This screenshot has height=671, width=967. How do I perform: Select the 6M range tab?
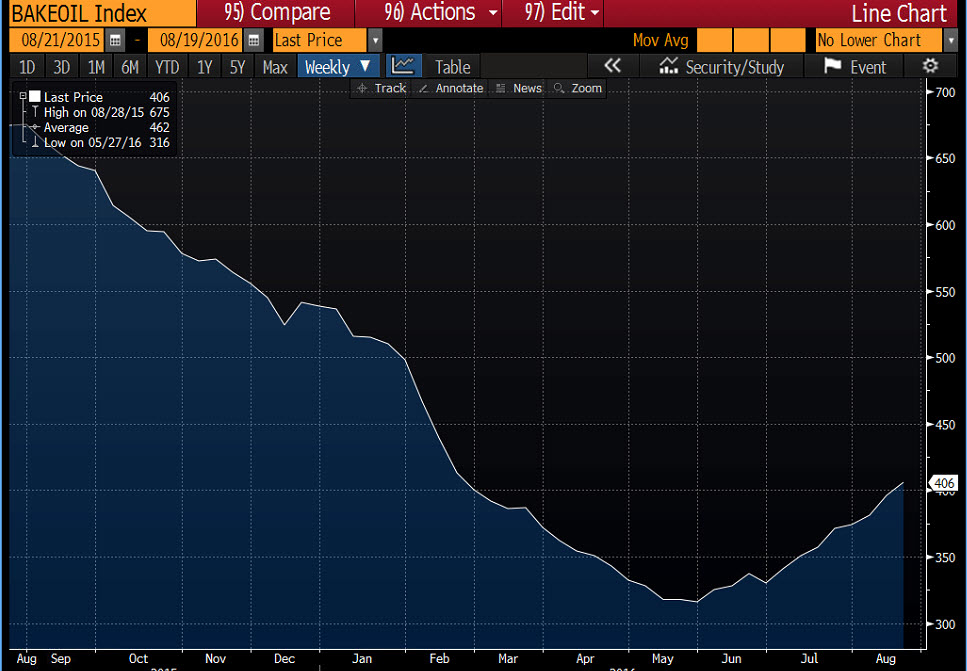click(130, 67)
